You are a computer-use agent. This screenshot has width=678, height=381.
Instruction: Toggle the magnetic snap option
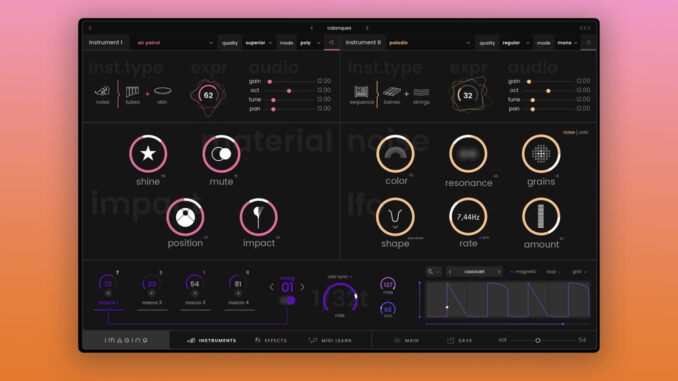point(523,272)
